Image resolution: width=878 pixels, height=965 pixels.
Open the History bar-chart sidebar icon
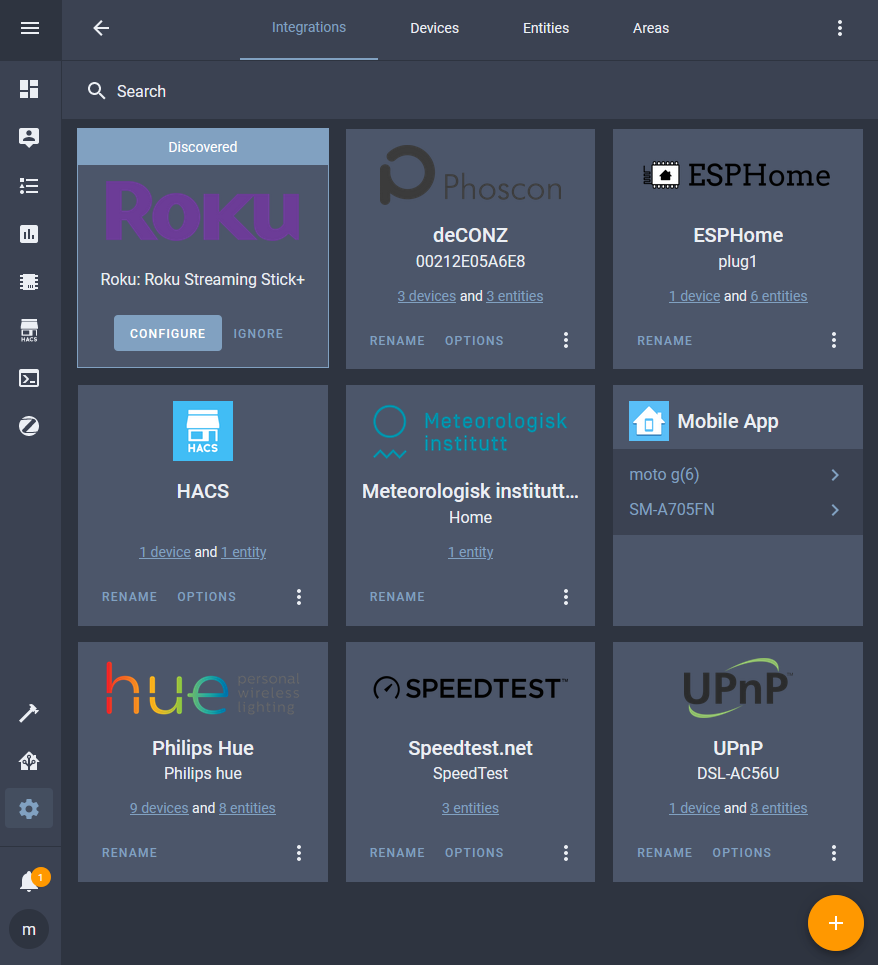(29, 233)
